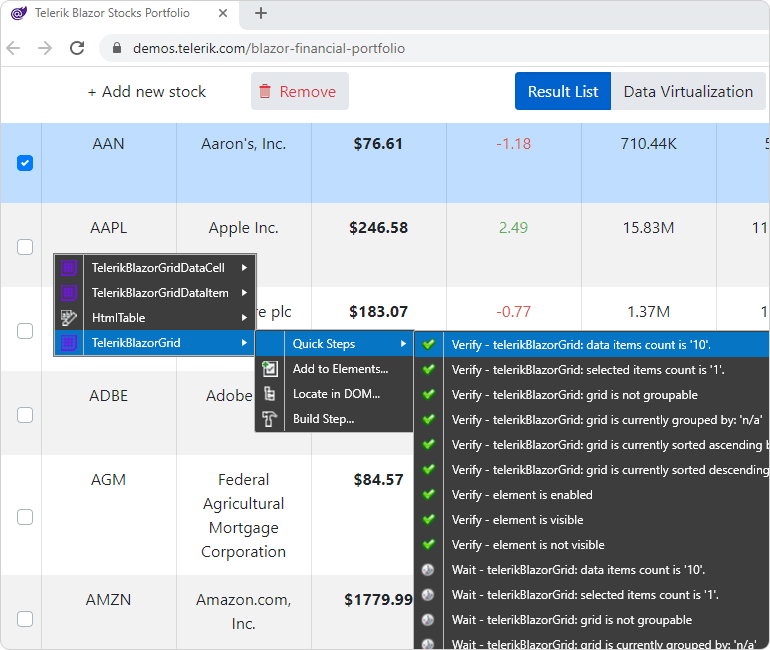Check the AAPL row checkbox

tap(25, 247)
